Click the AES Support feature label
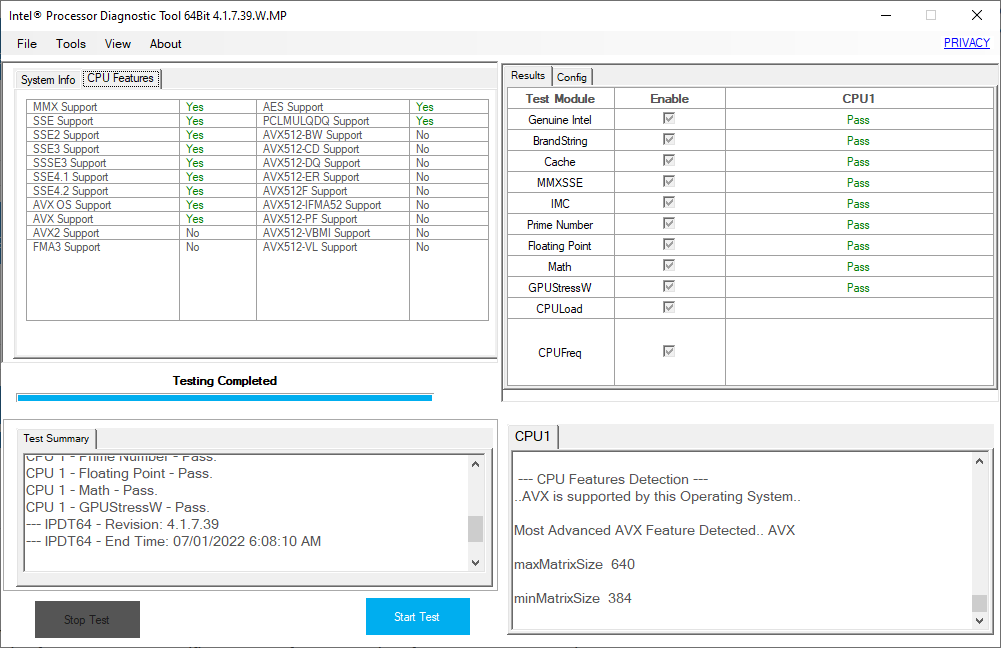Viewport: 1001px width, 648px height. pos(293,107)
